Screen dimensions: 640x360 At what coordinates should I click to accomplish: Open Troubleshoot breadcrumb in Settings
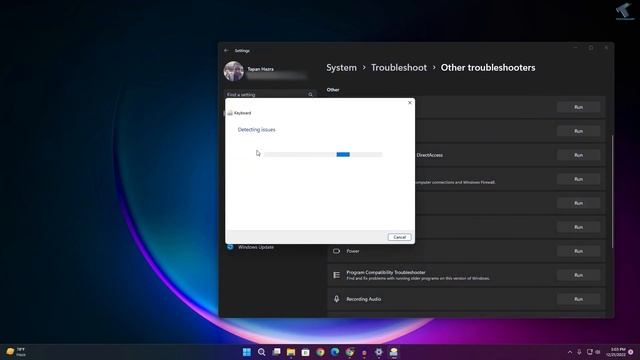coord(399,68)
